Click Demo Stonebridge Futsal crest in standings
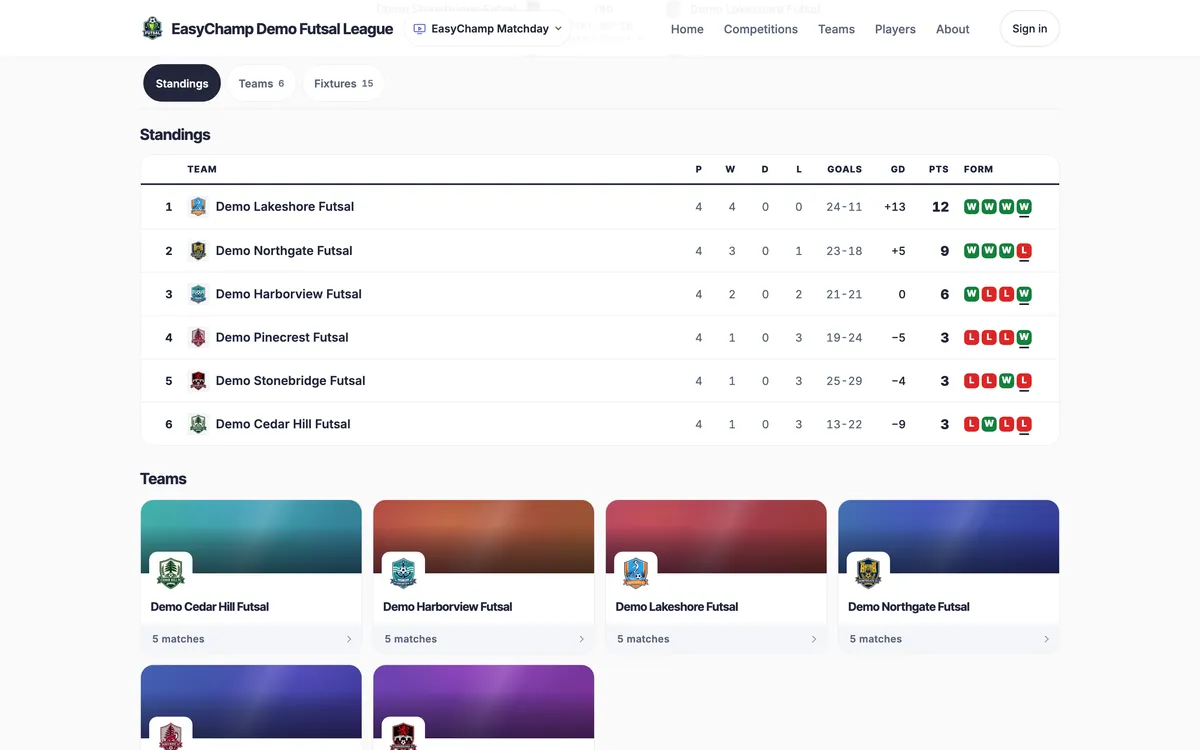The height and width of the screenshot is (750, 1200). pos(198,381)
